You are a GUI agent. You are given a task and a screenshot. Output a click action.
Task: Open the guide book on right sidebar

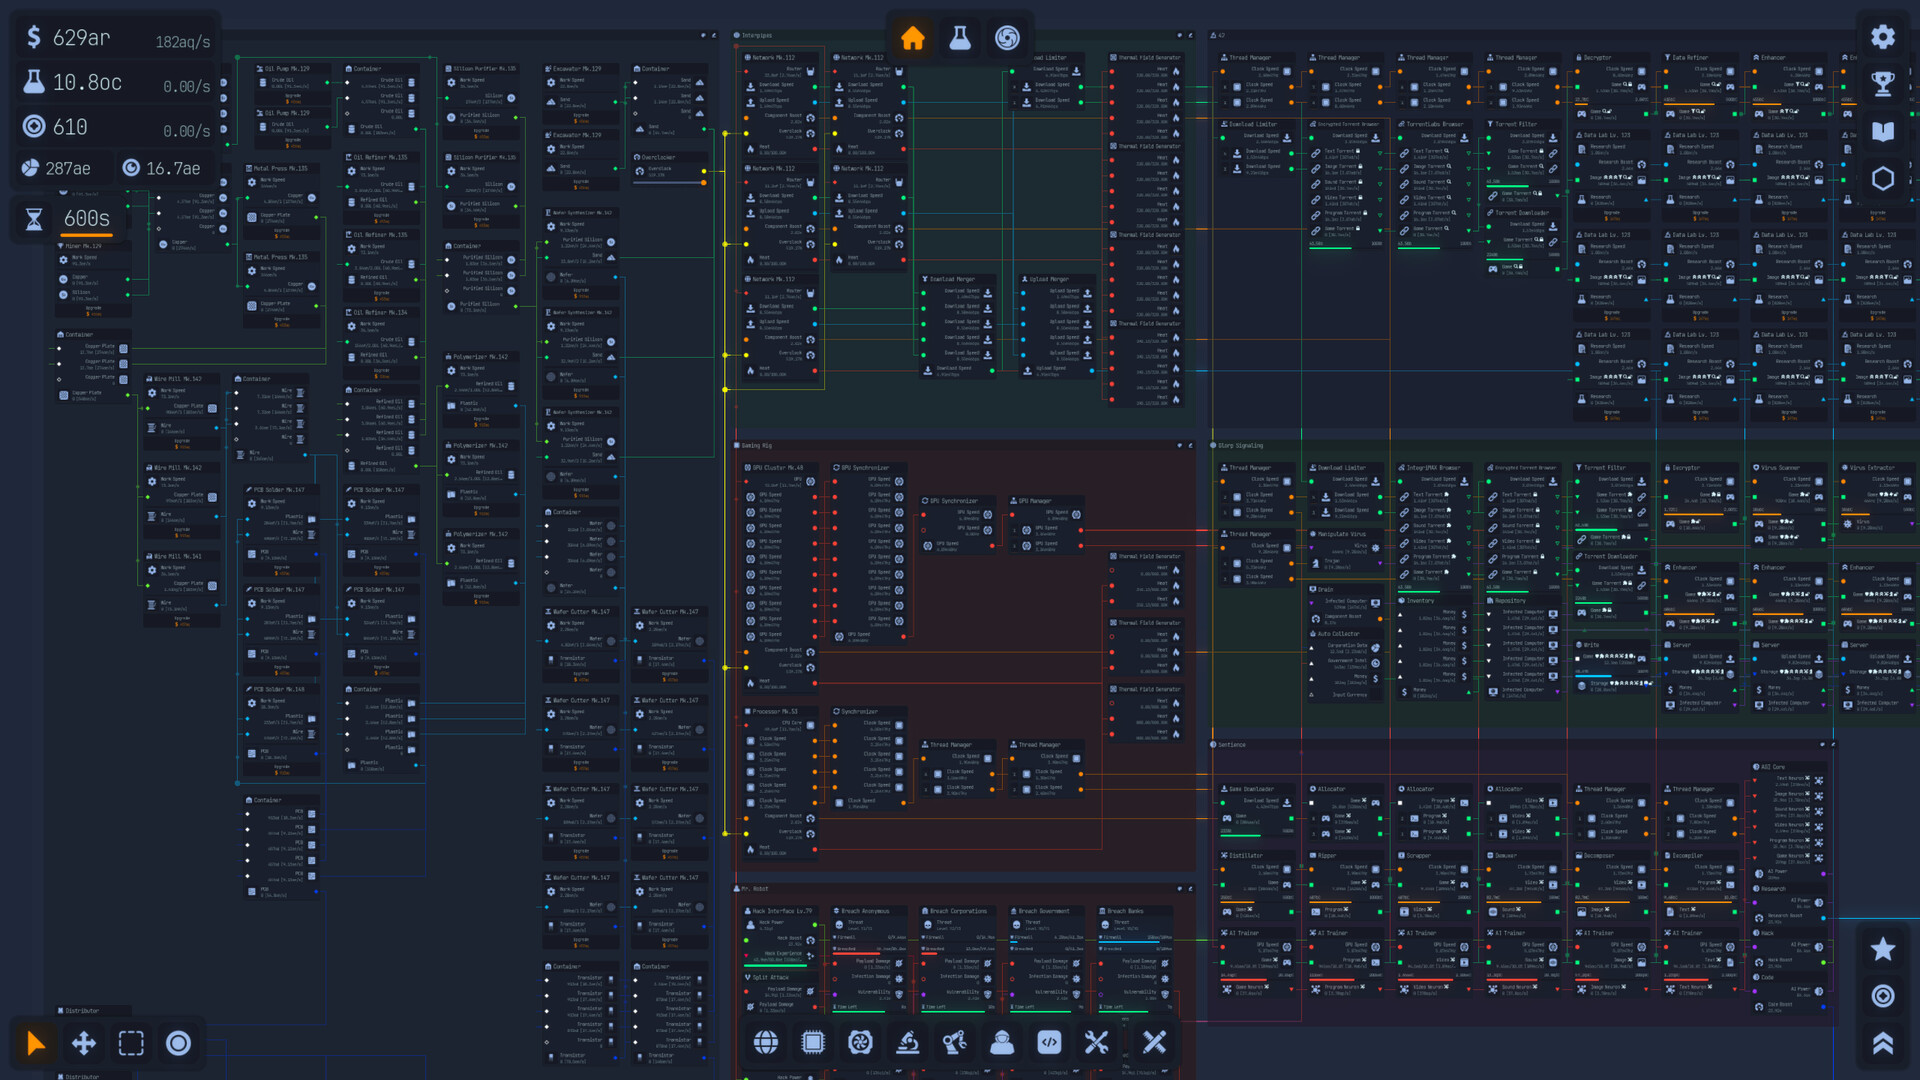pyautogui.click(x=1882, y=132)
